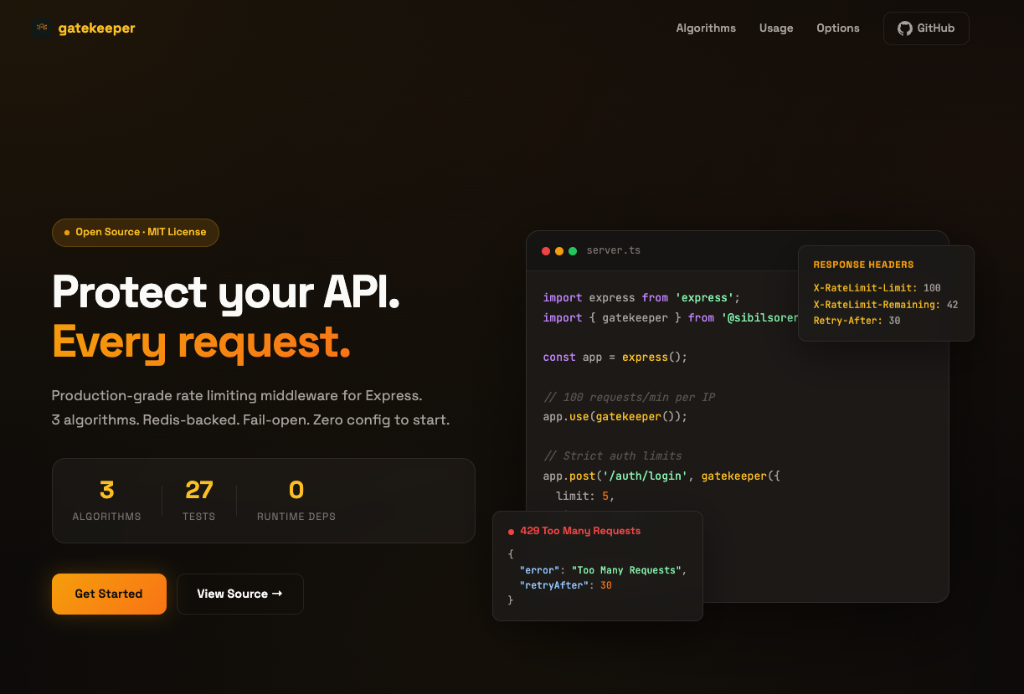Open the Usage nav link
This screenshot has width=1024, height=694.
coord(776,28)
